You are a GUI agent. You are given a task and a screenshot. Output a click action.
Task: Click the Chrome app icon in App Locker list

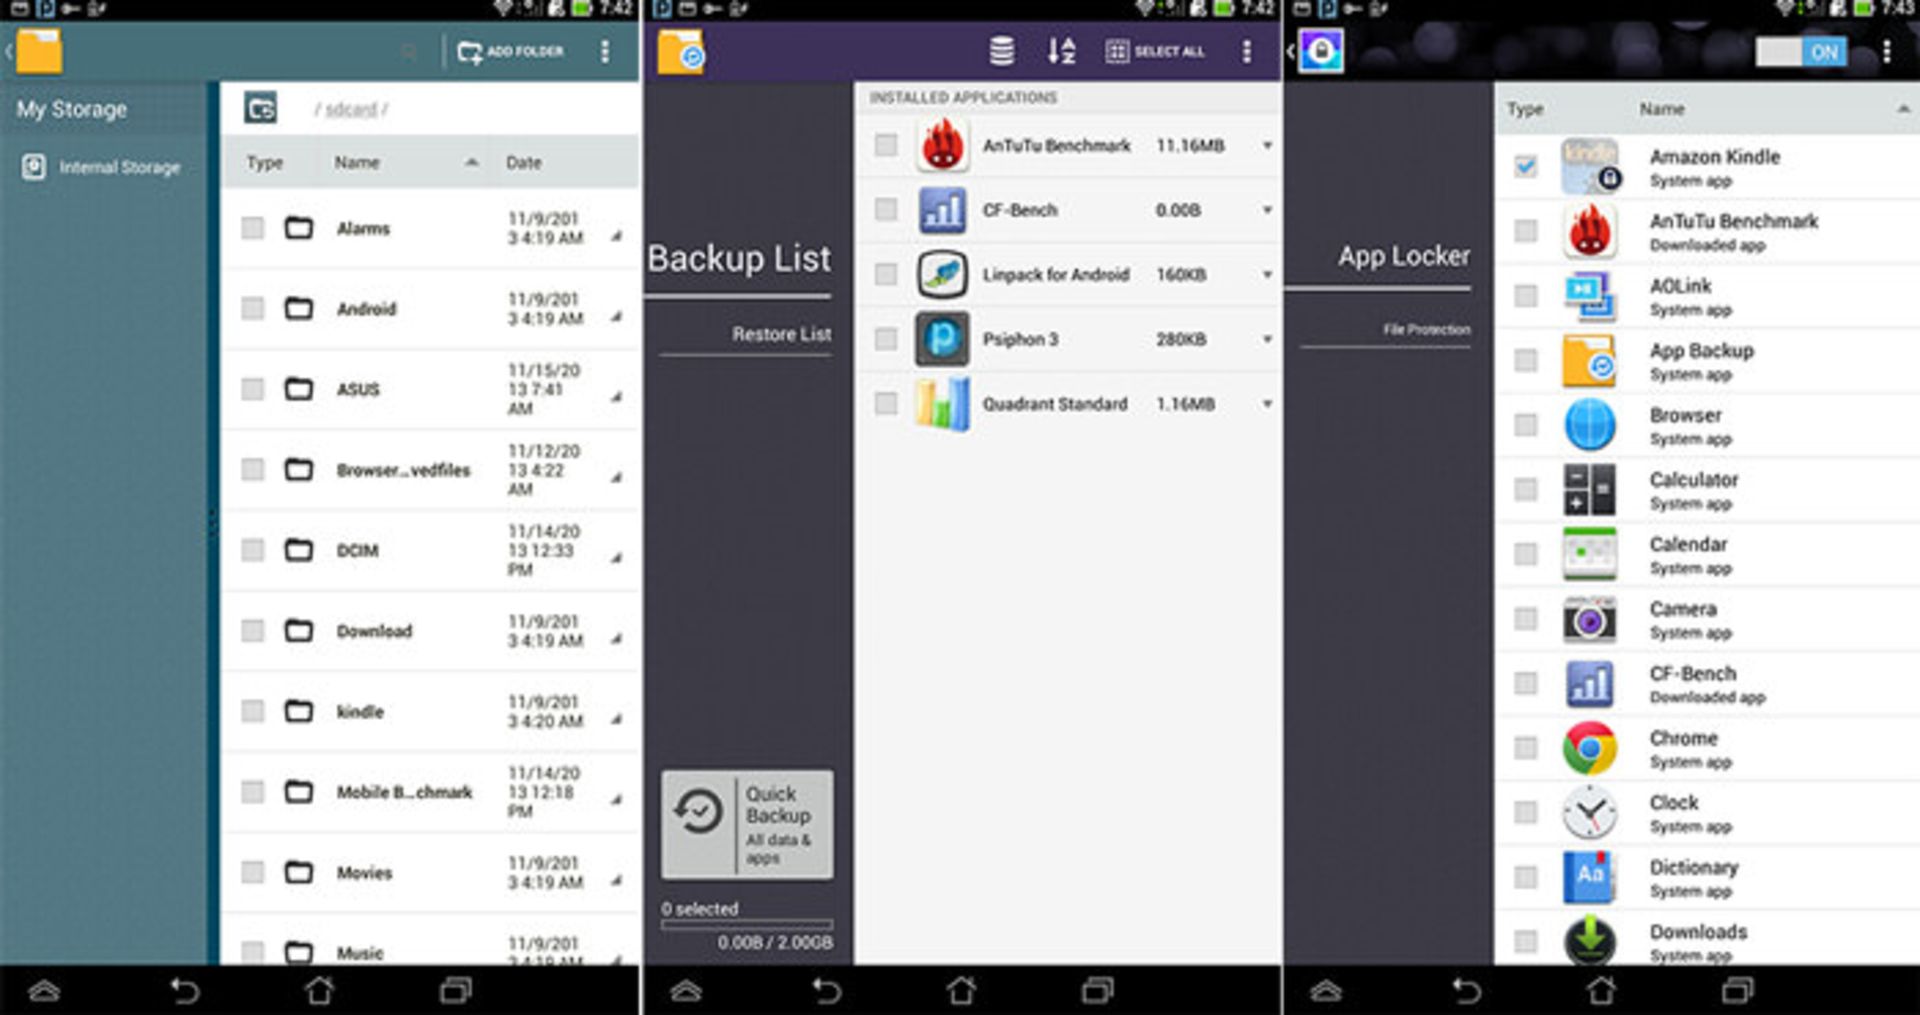[x=1590, y=748]
